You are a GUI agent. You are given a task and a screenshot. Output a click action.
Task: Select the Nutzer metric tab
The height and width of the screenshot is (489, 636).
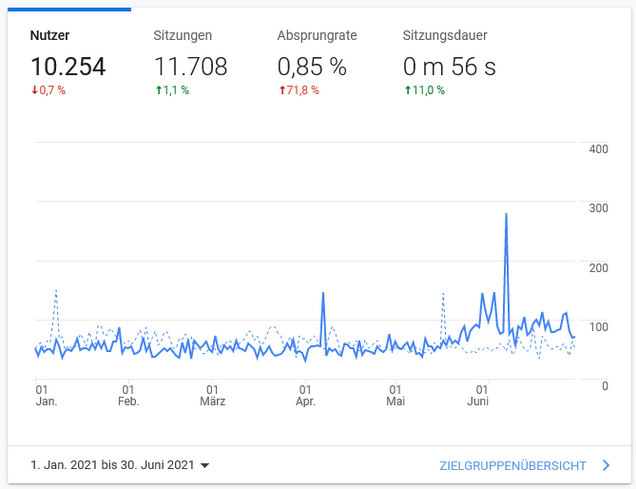(49, 35)
